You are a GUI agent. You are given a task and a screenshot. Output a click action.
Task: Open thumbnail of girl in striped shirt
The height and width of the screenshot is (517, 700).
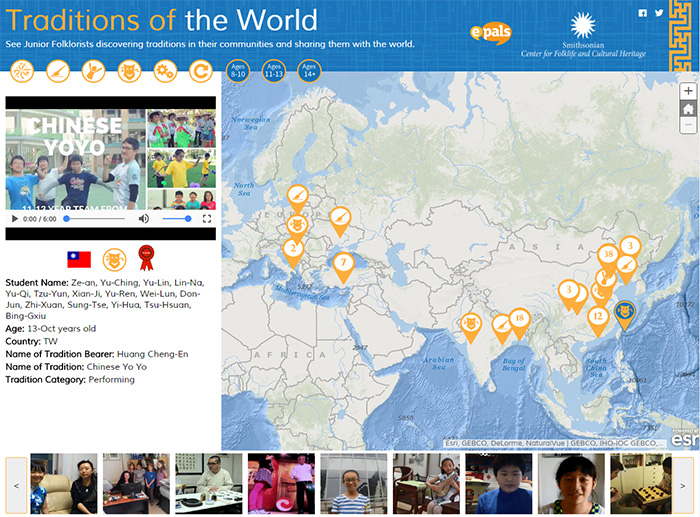click(354, 484)
